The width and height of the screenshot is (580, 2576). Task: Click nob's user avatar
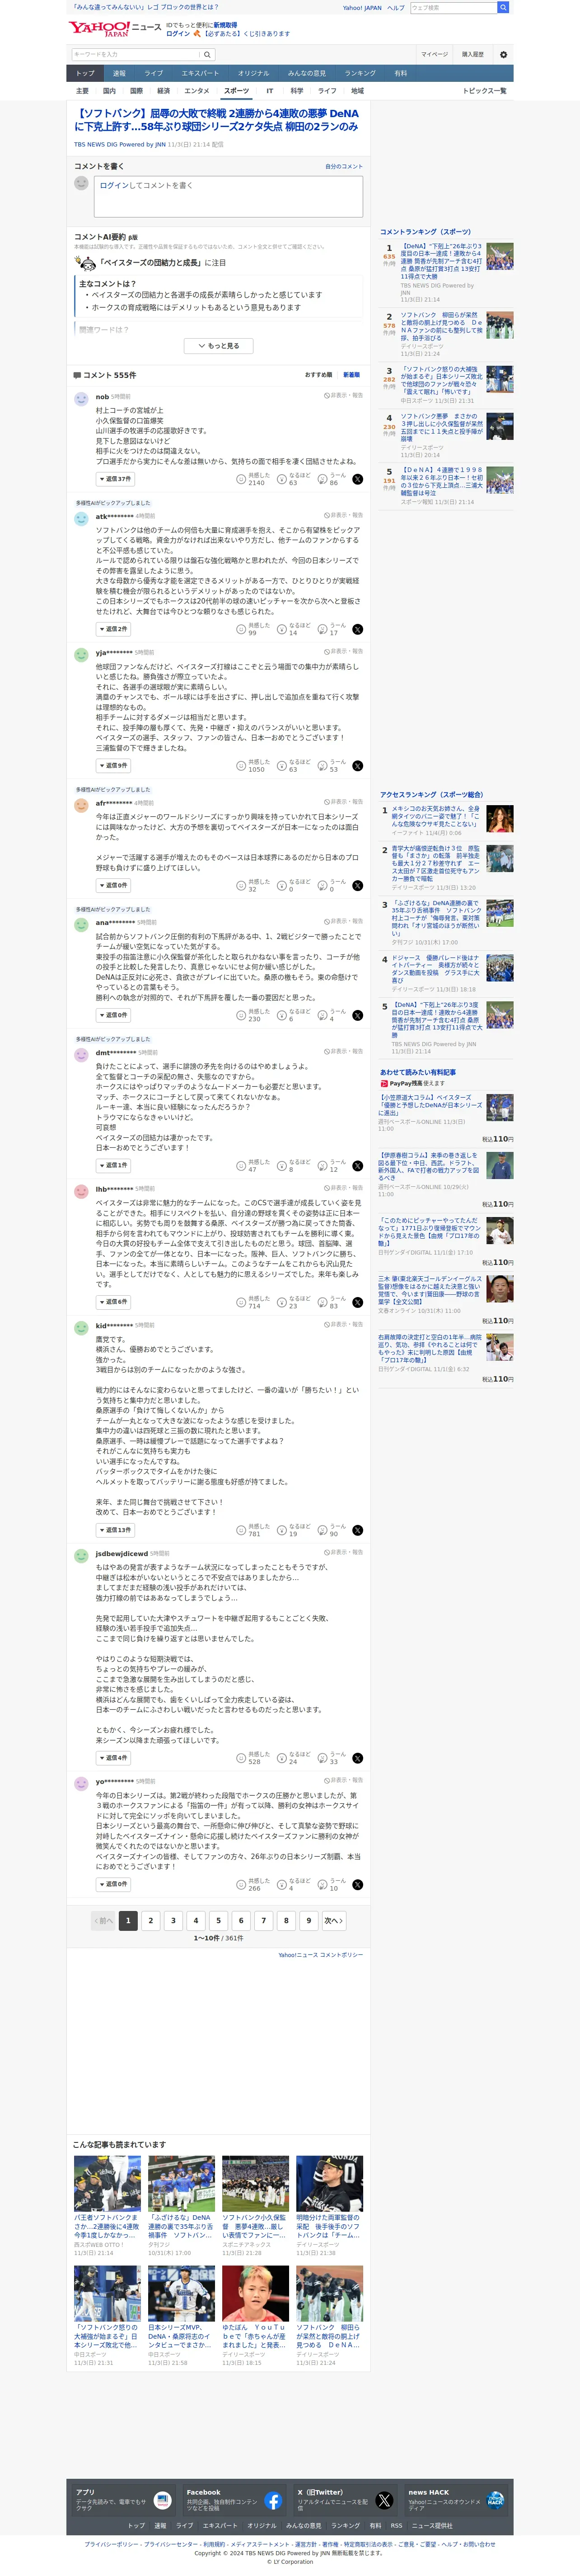coord(81,399)
